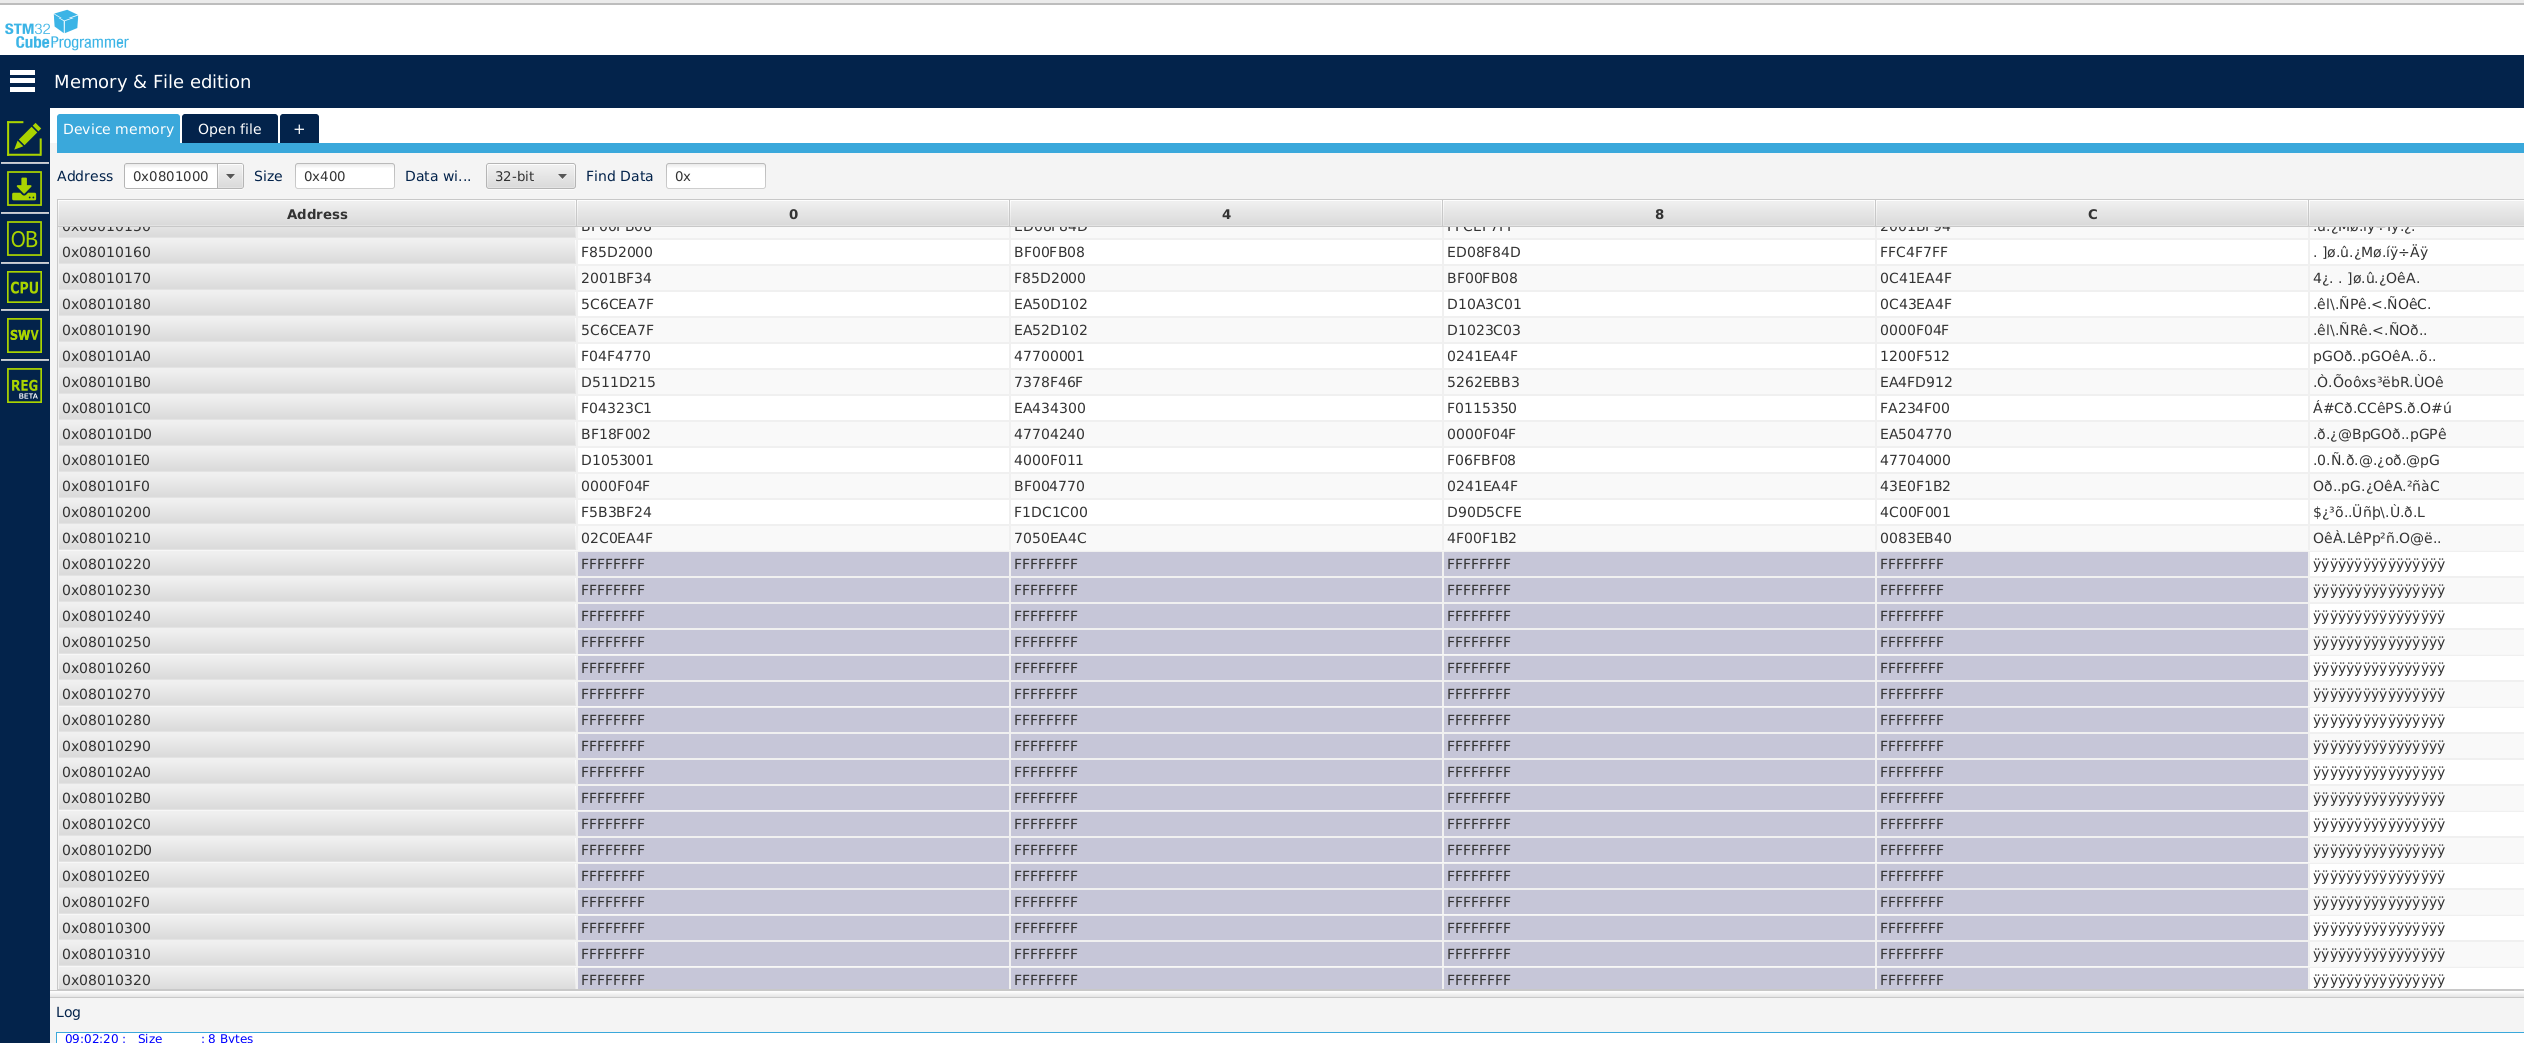
Task: Select address row 0x080102A0
Action: 317,772
